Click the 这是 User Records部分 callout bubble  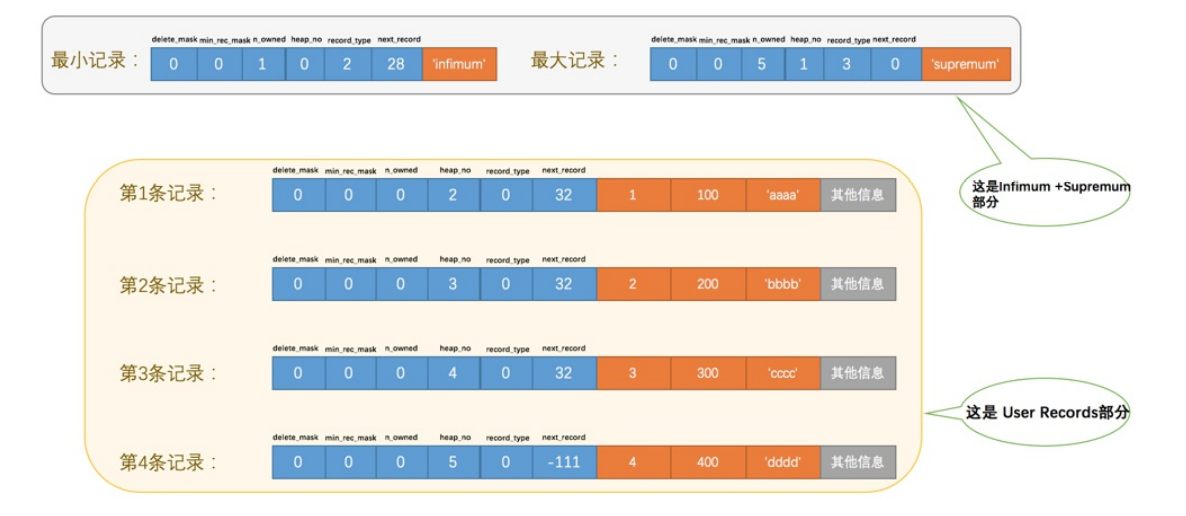1047,413
